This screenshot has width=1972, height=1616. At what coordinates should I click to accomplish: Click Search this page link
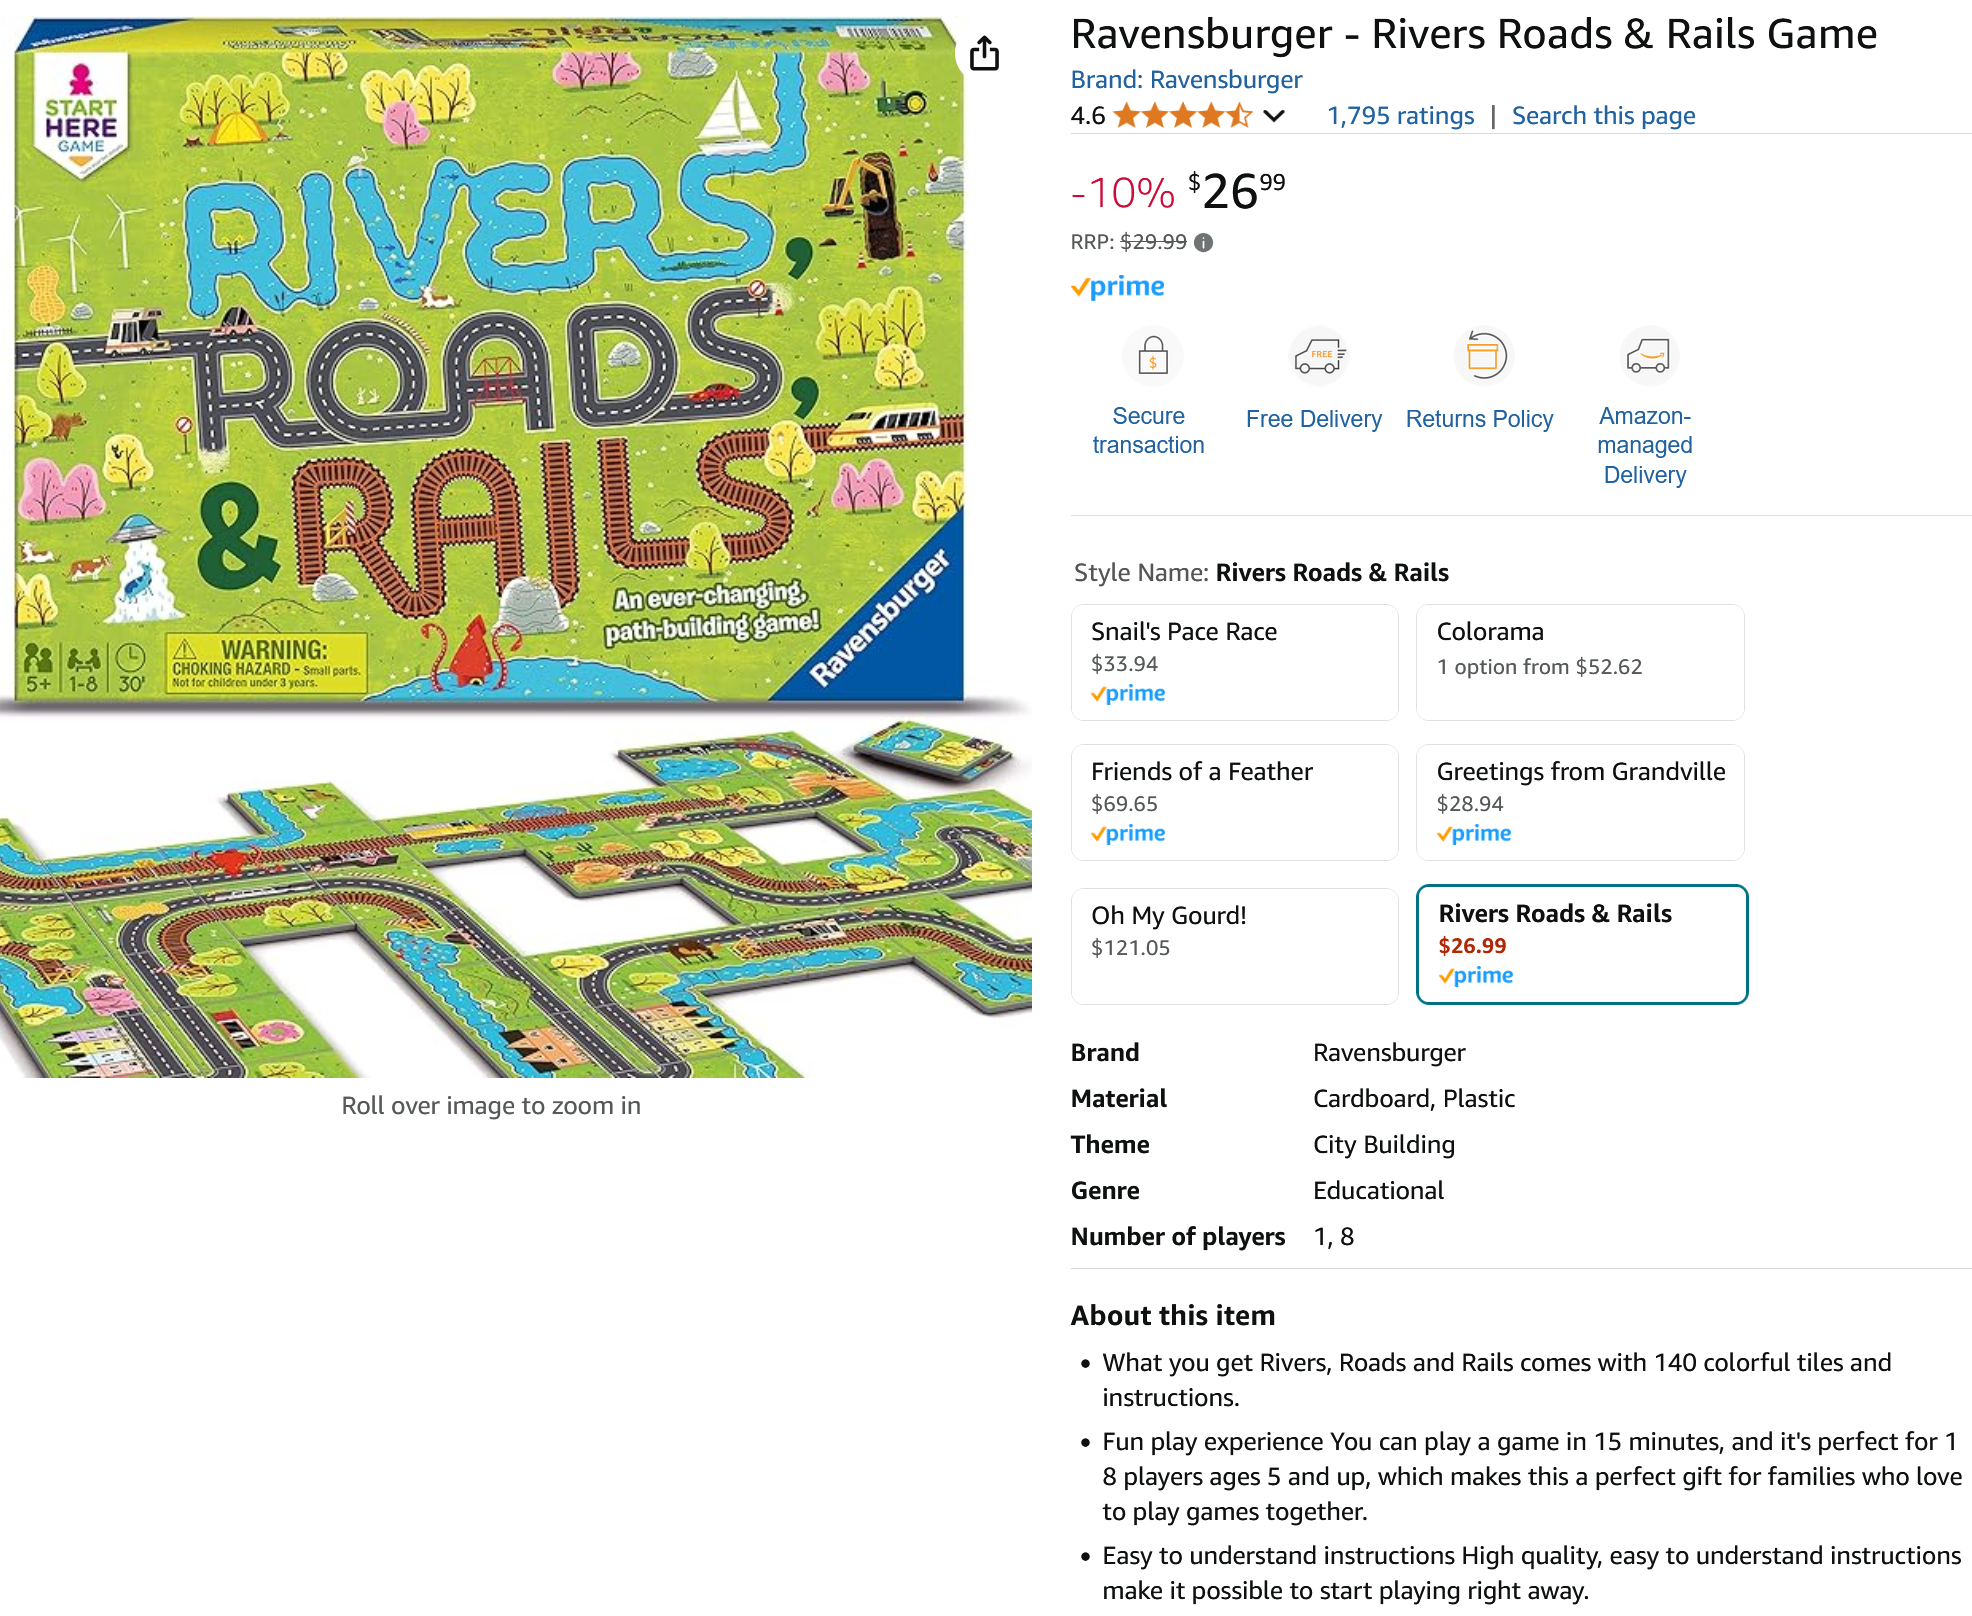point(1603,116)
